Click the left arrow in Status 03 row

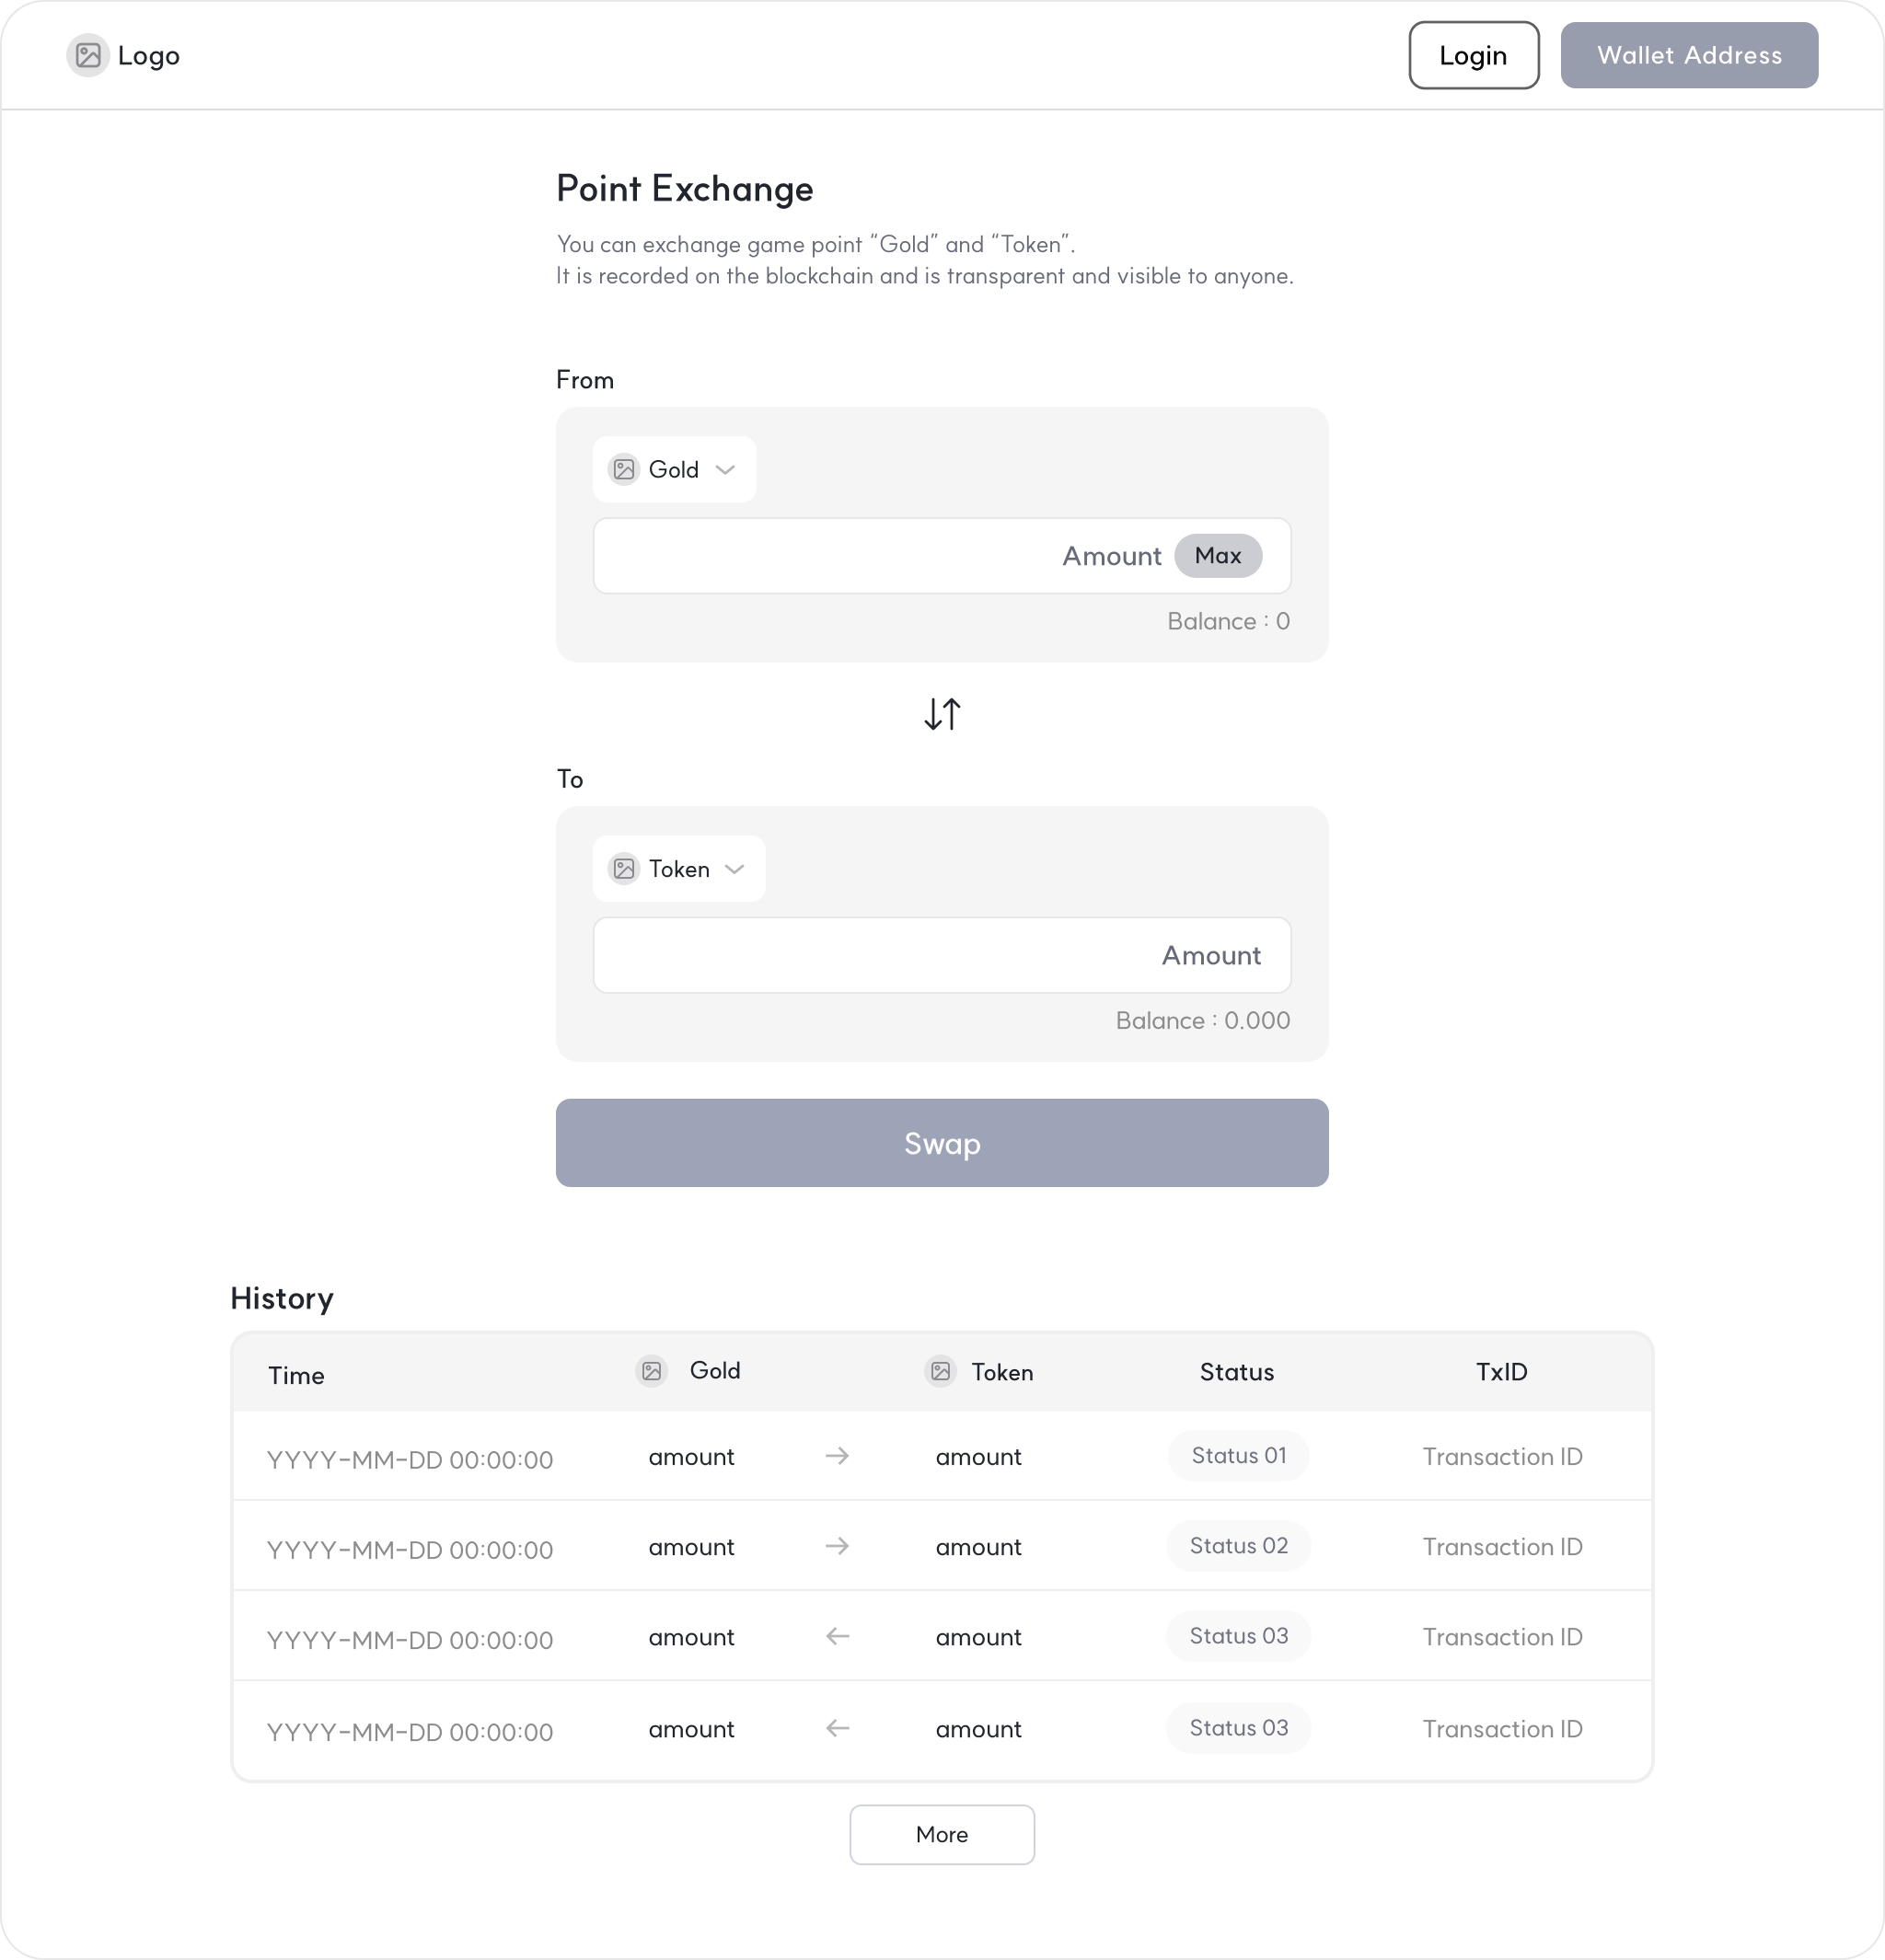coord(837,1636)
